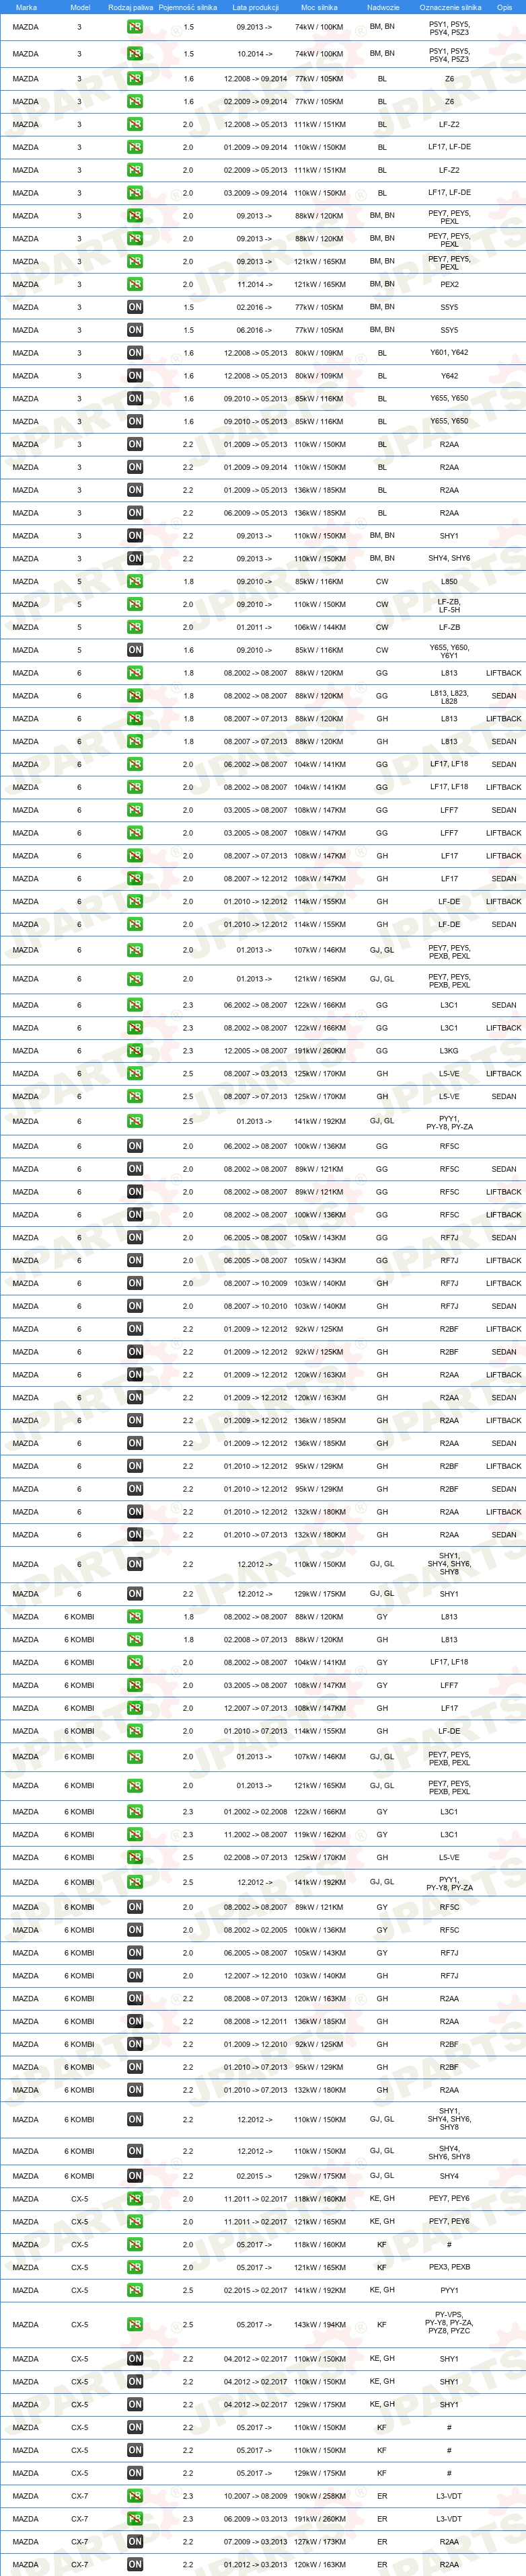Click the Model column header
This screenshot has height=2576, width=526.
click(x=80, y=7)
